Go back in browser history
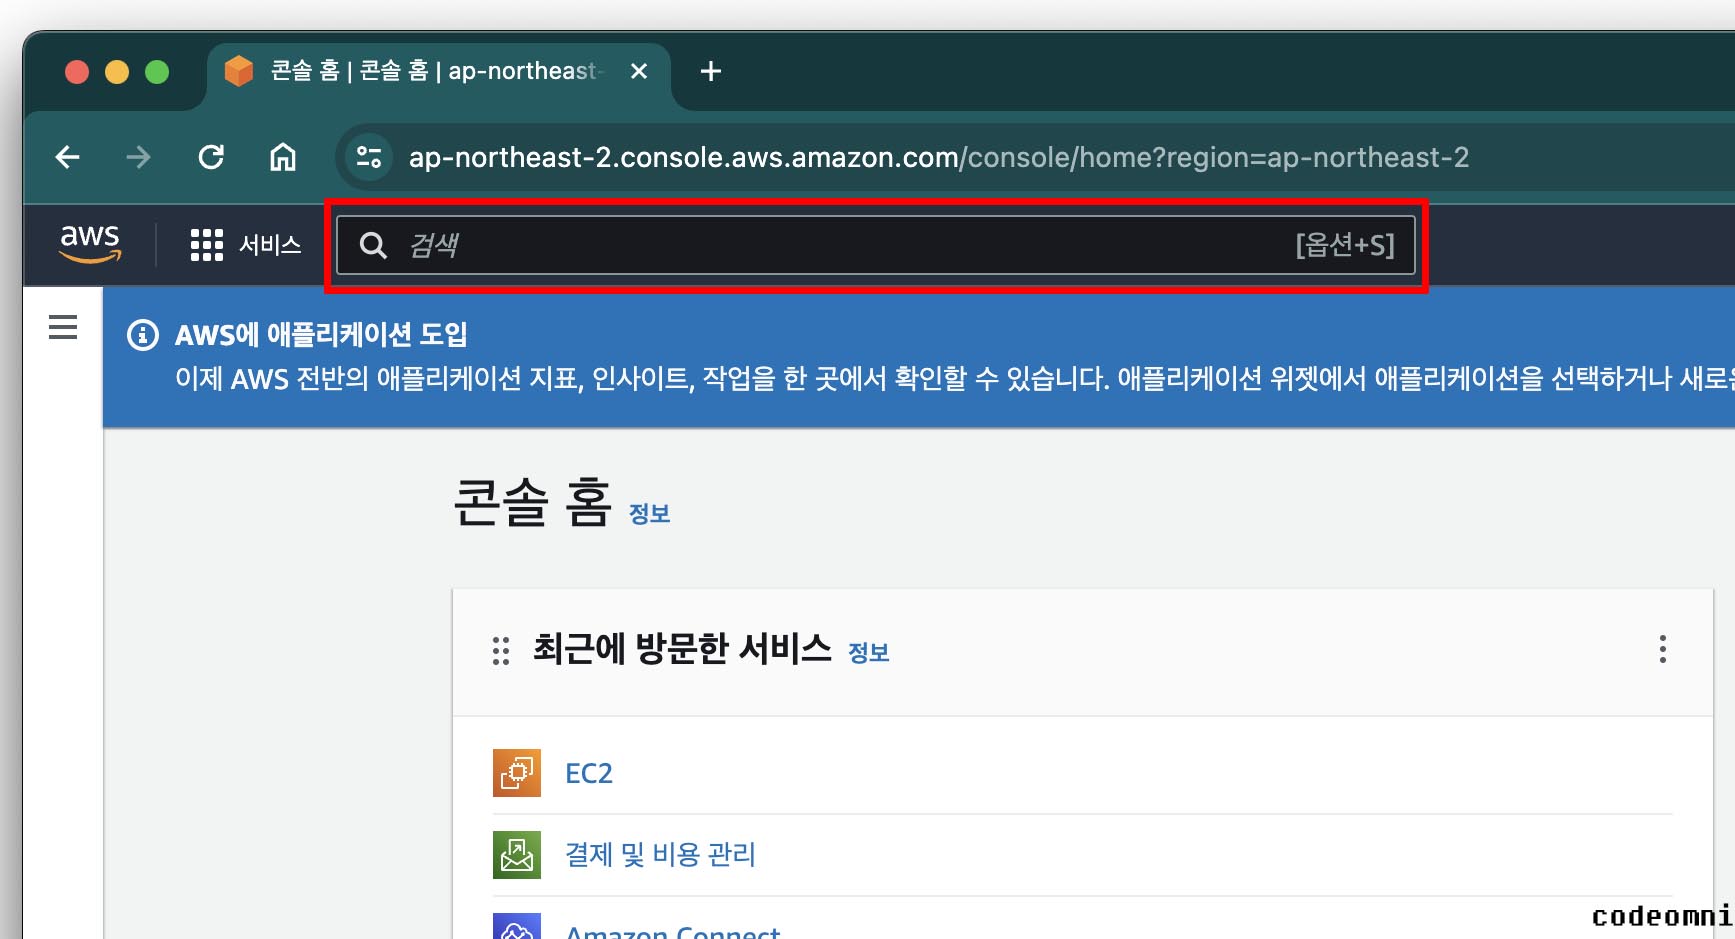Screen dimensions: 1735x939 pos(68,157)
